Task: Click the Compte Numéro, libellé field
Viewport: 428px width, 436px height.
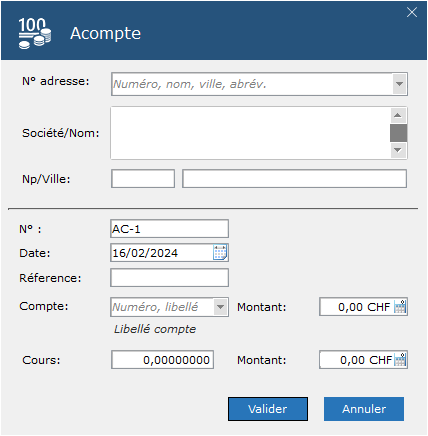Action: pos(162,307)
